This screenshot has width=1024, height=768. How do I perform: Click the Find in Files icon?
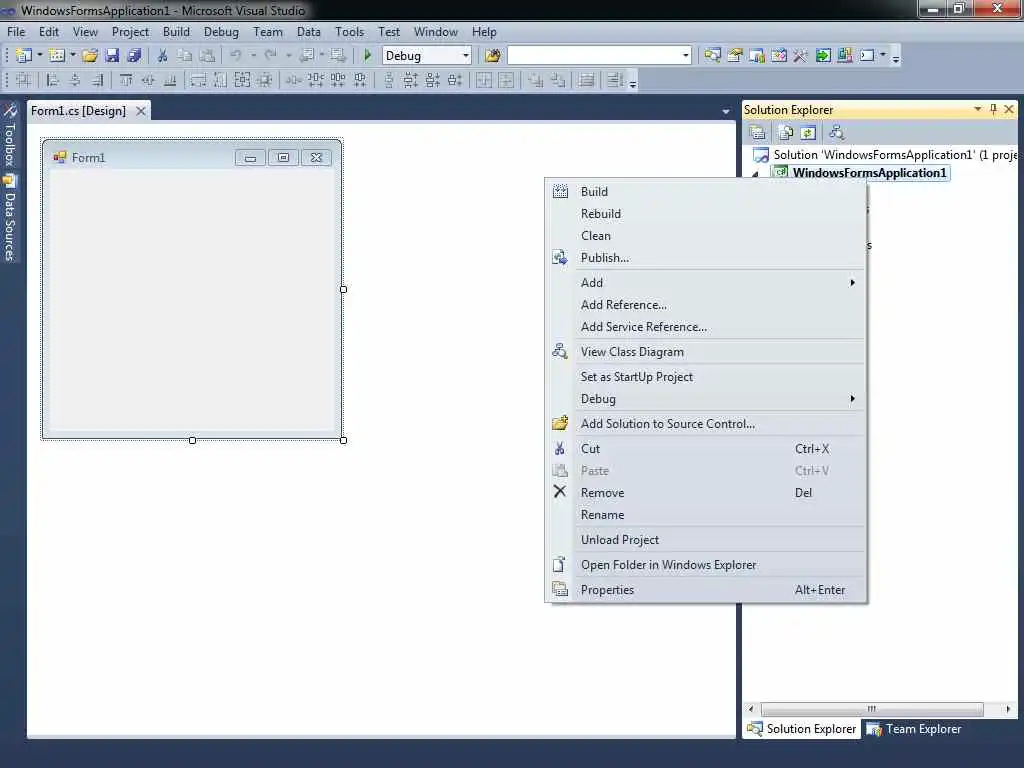tap(493, 56)
